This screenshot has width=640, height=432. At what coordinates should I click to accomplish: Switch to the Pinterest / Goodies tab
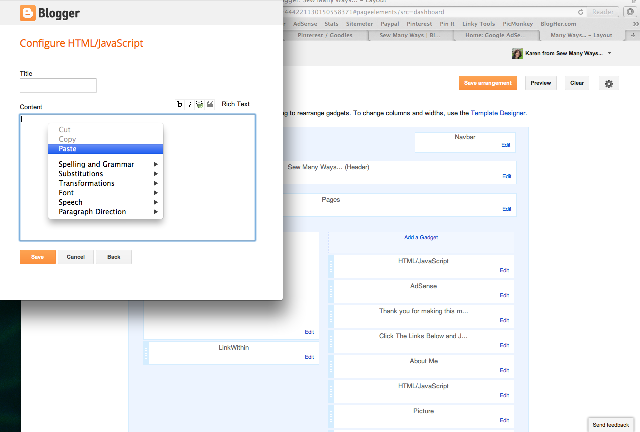325,35
